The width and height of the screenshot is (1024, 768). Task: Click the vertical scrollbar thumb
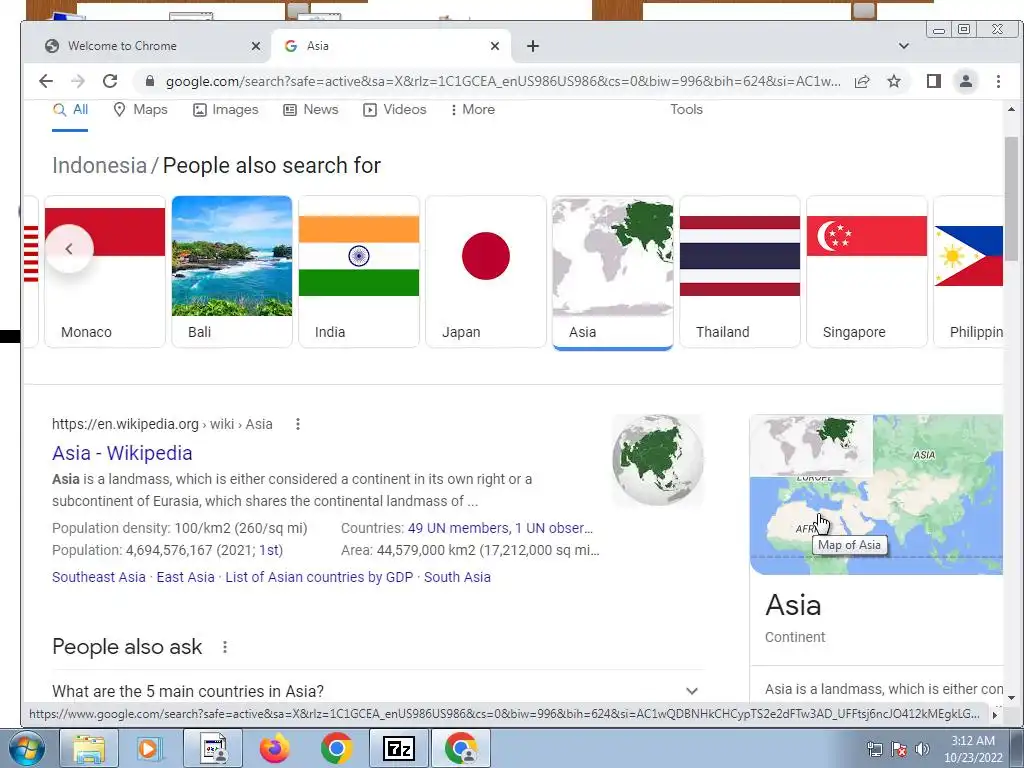[1011, 198]
